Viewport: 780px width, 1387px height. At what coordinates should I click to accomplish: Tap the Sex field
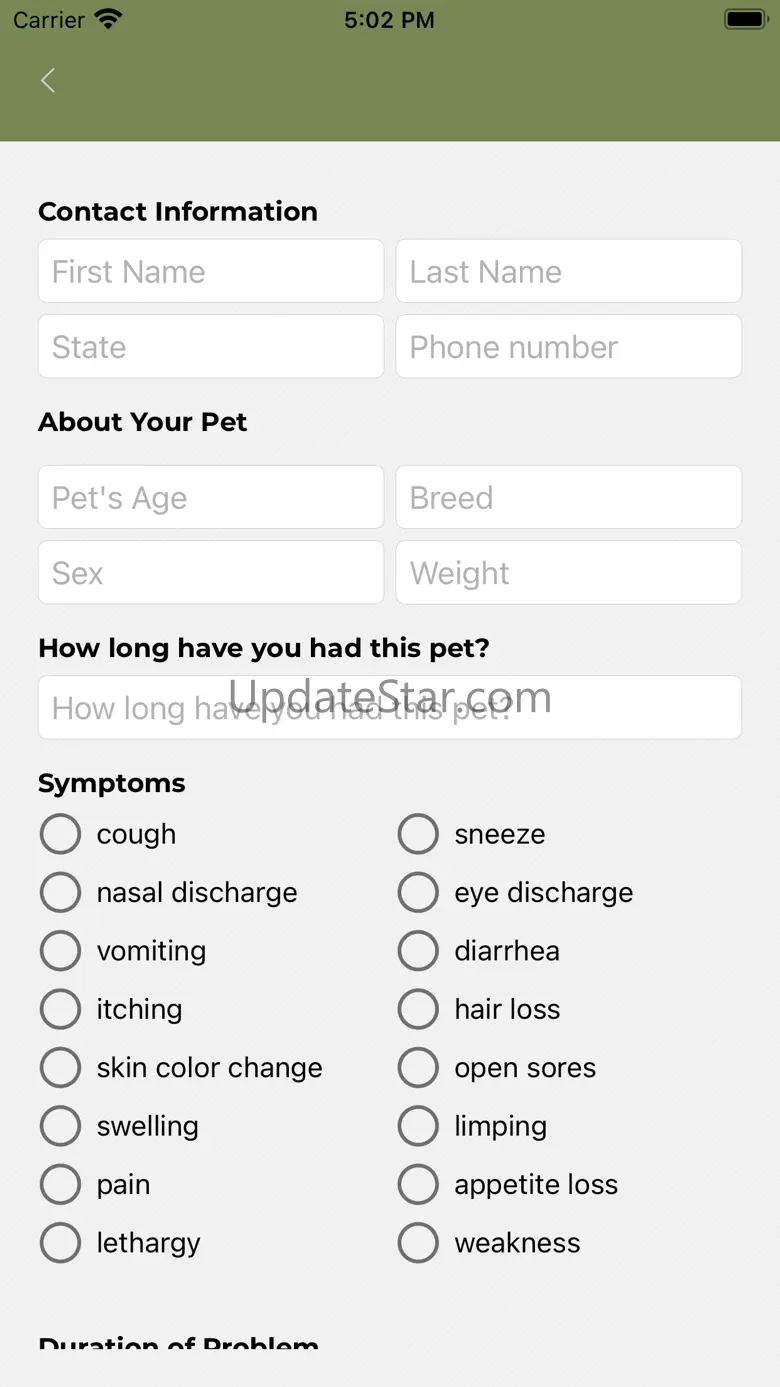[x=211, y=573]
